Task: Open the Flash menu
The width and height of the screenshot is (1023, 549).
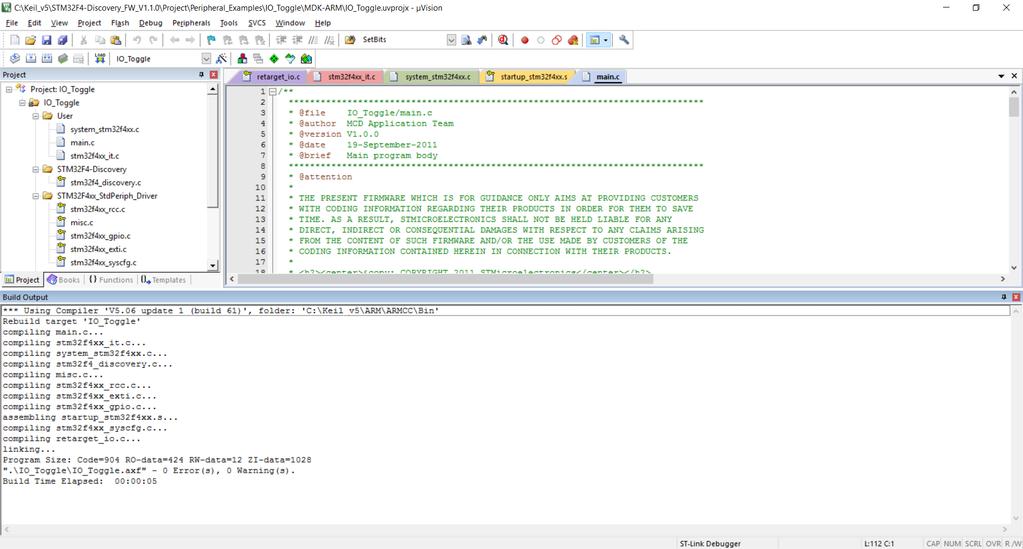Action: (120, 23)
